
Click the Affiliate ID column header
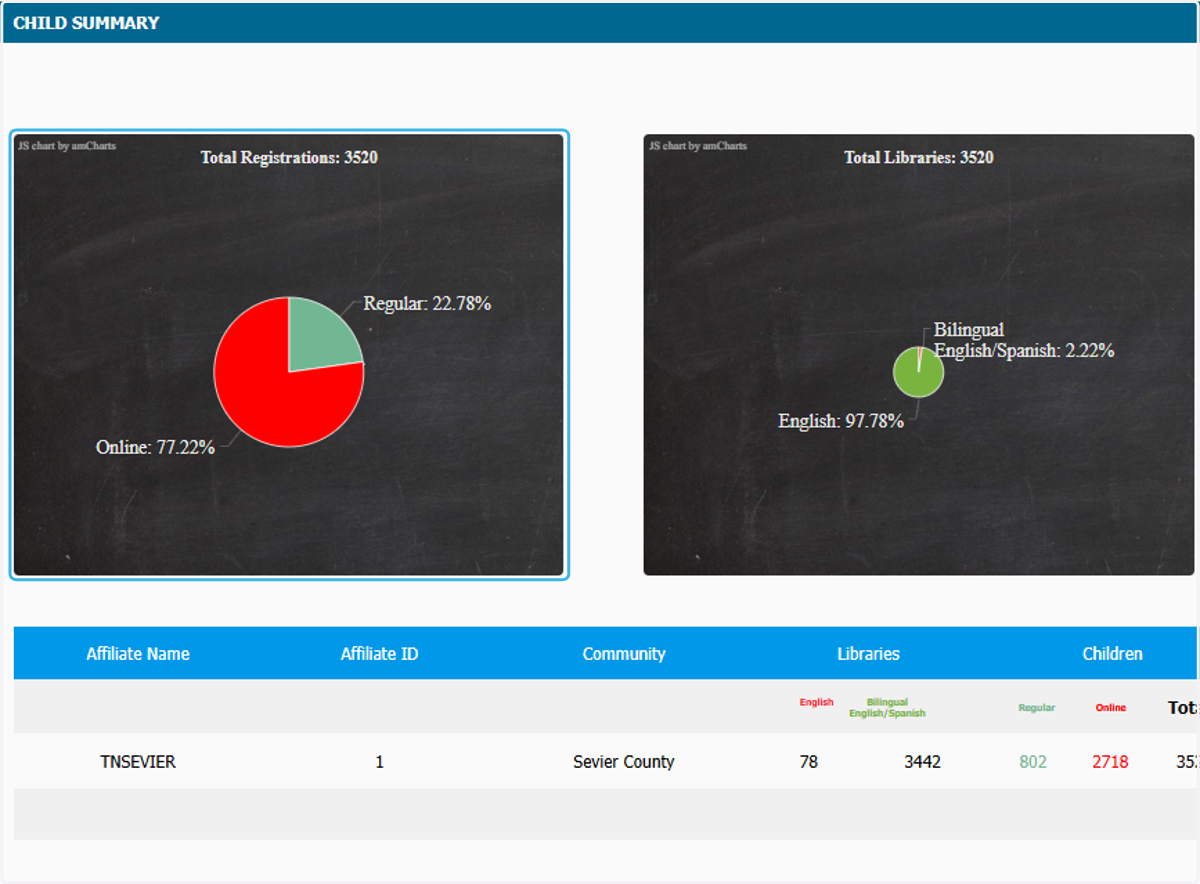[x=379, y=654]
